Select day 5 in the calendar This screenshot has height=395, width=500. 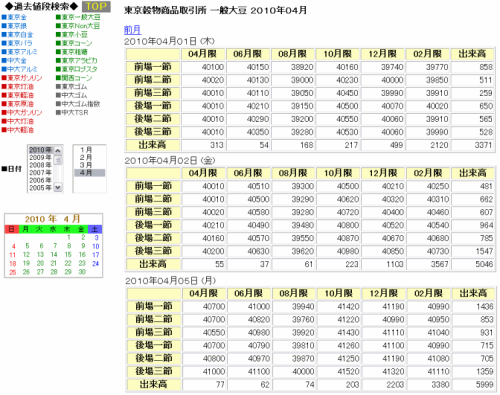pos(27,246)
